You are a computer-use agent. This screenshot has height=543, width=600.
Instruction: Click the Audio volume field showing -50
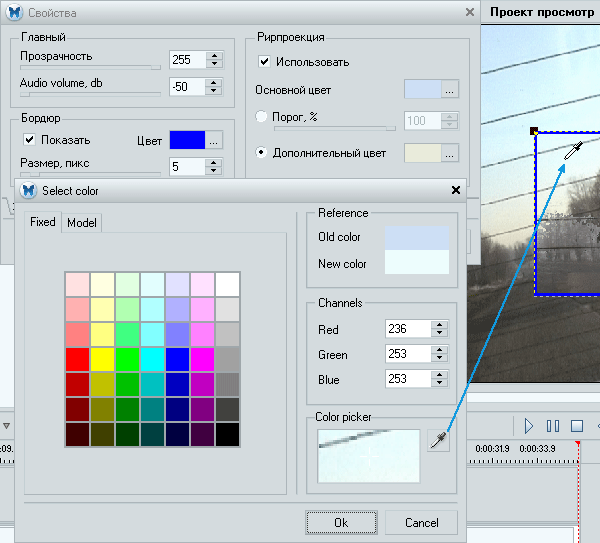(188, 86)
